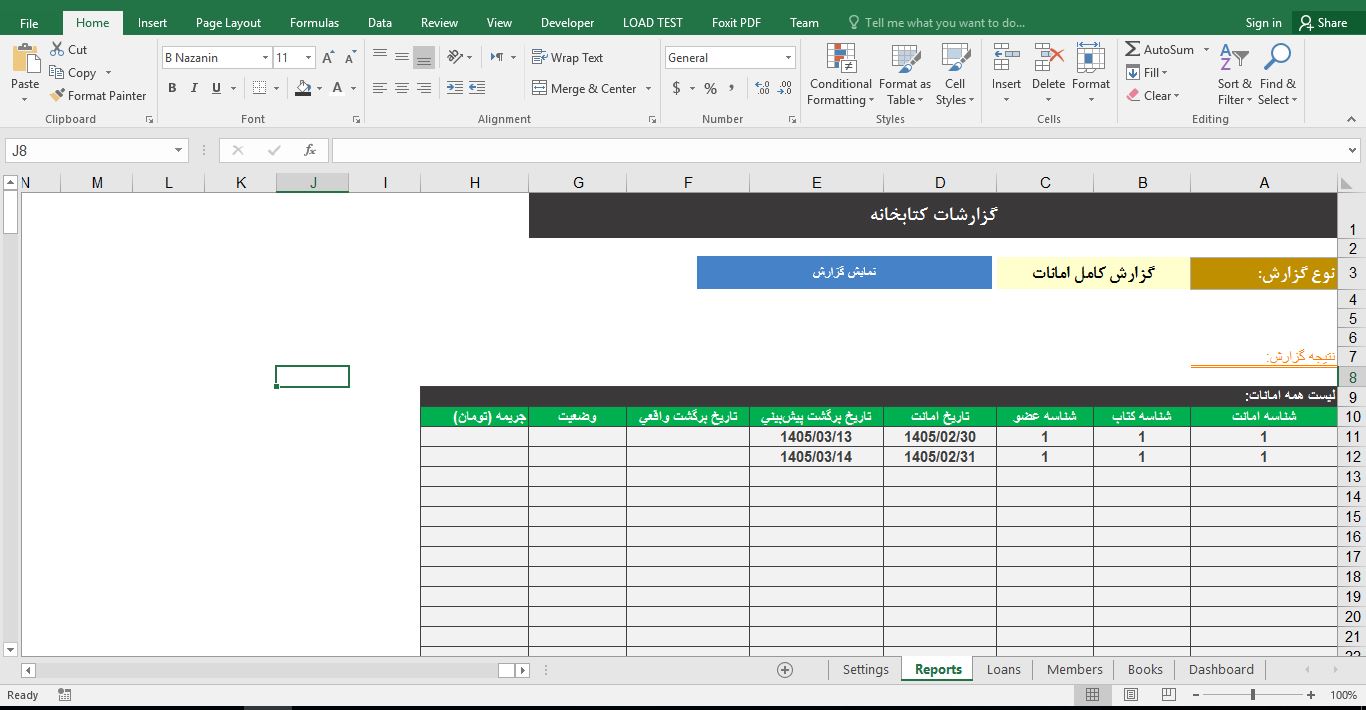This screenshot has height=710, width=1366.
Task: Increase decimal places
Action: click(x=762, y=88)
